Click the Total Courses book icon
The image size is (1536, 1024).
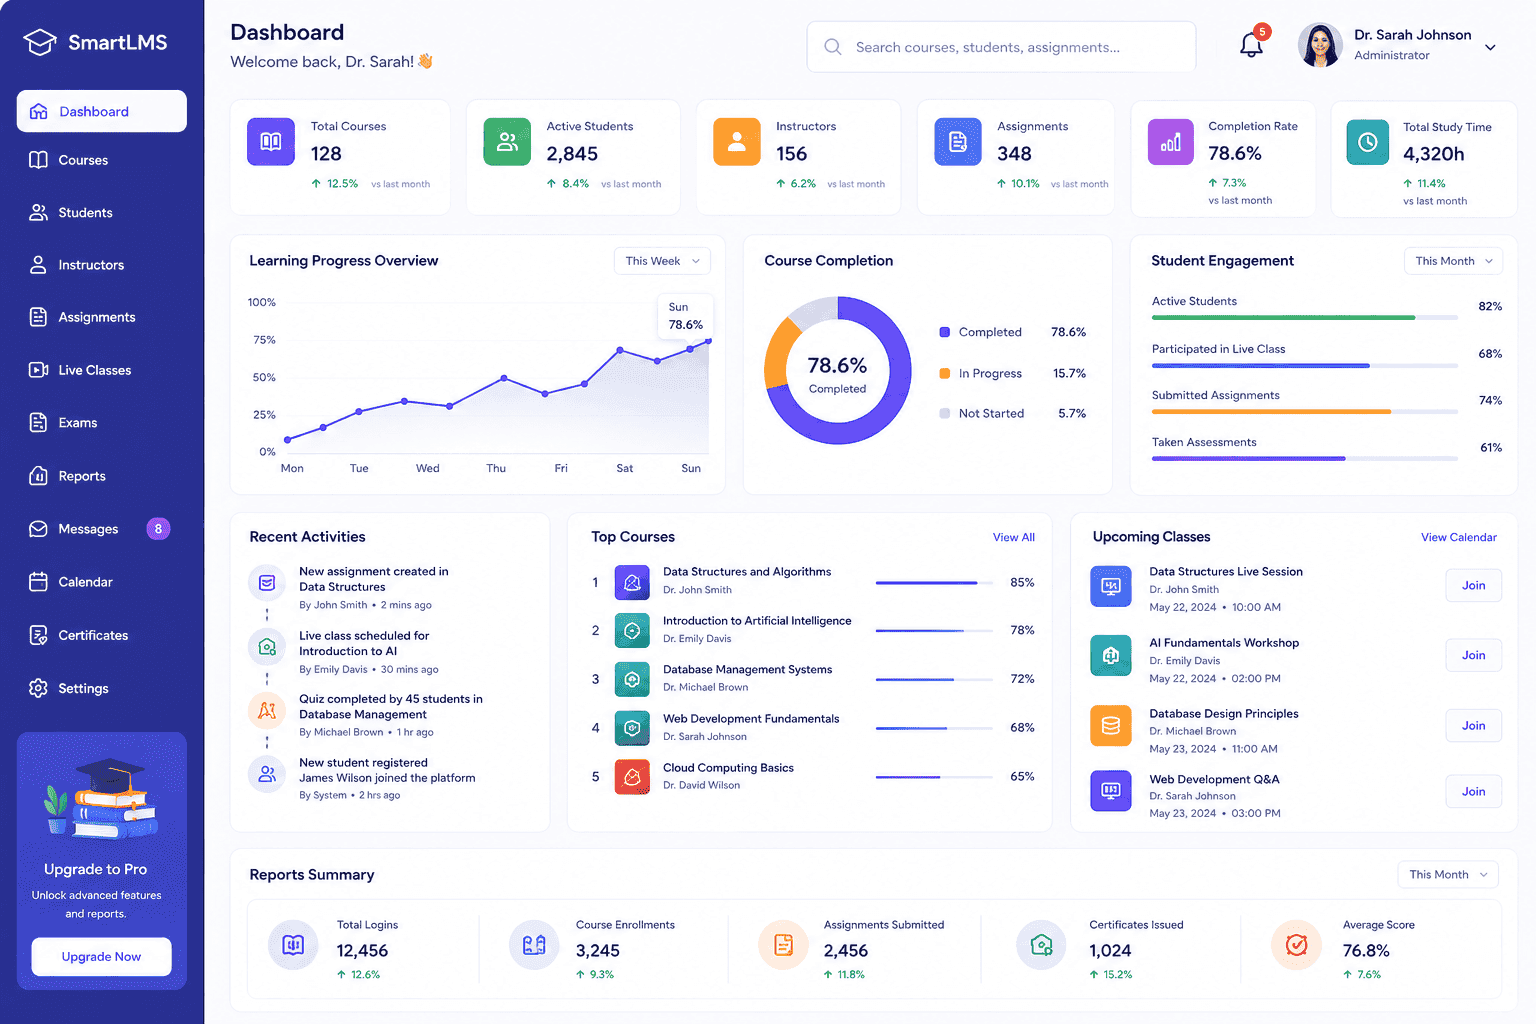(x=271, y=142)
